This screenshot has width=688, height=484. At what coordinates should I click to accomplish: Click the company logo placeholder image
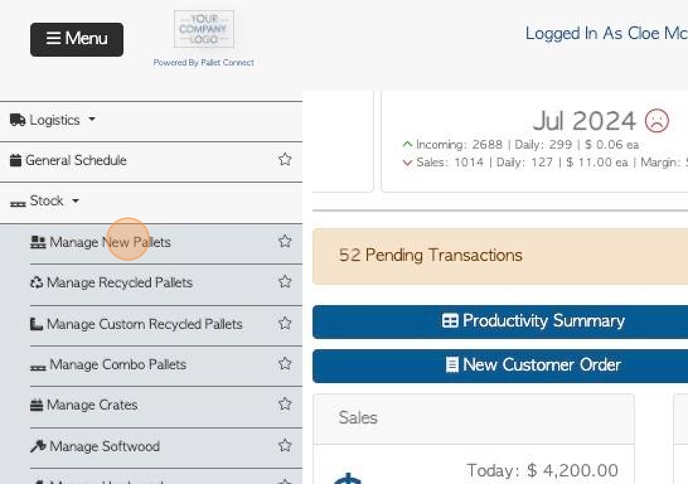[x=204, y=29]
